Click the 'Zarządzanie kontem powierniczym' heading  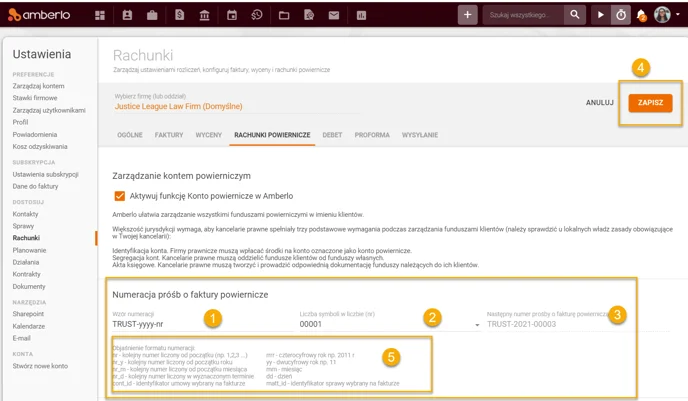(x=182, y=176)
